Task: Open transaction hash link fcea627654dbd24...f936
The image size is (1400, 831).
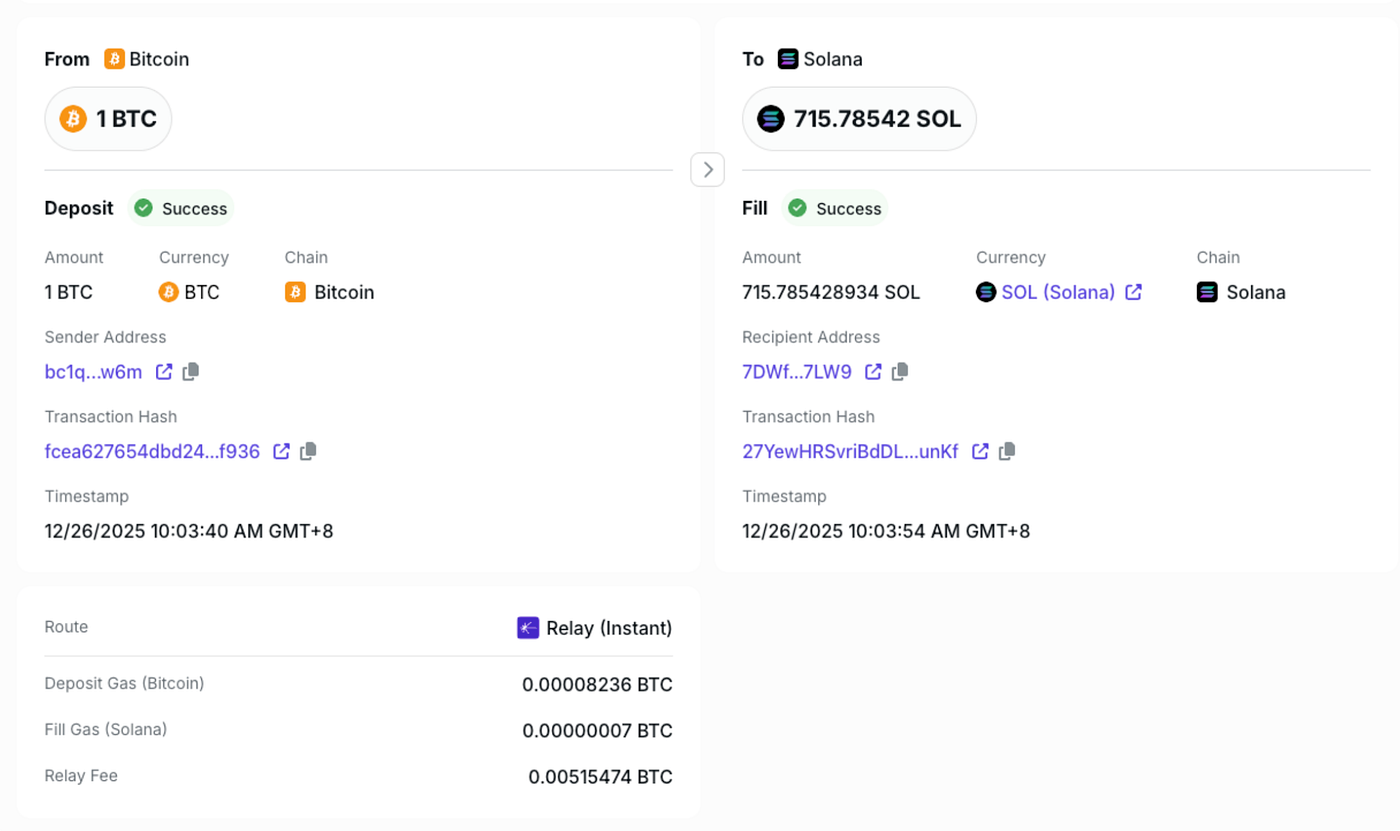Action: (x=153, y=451)
